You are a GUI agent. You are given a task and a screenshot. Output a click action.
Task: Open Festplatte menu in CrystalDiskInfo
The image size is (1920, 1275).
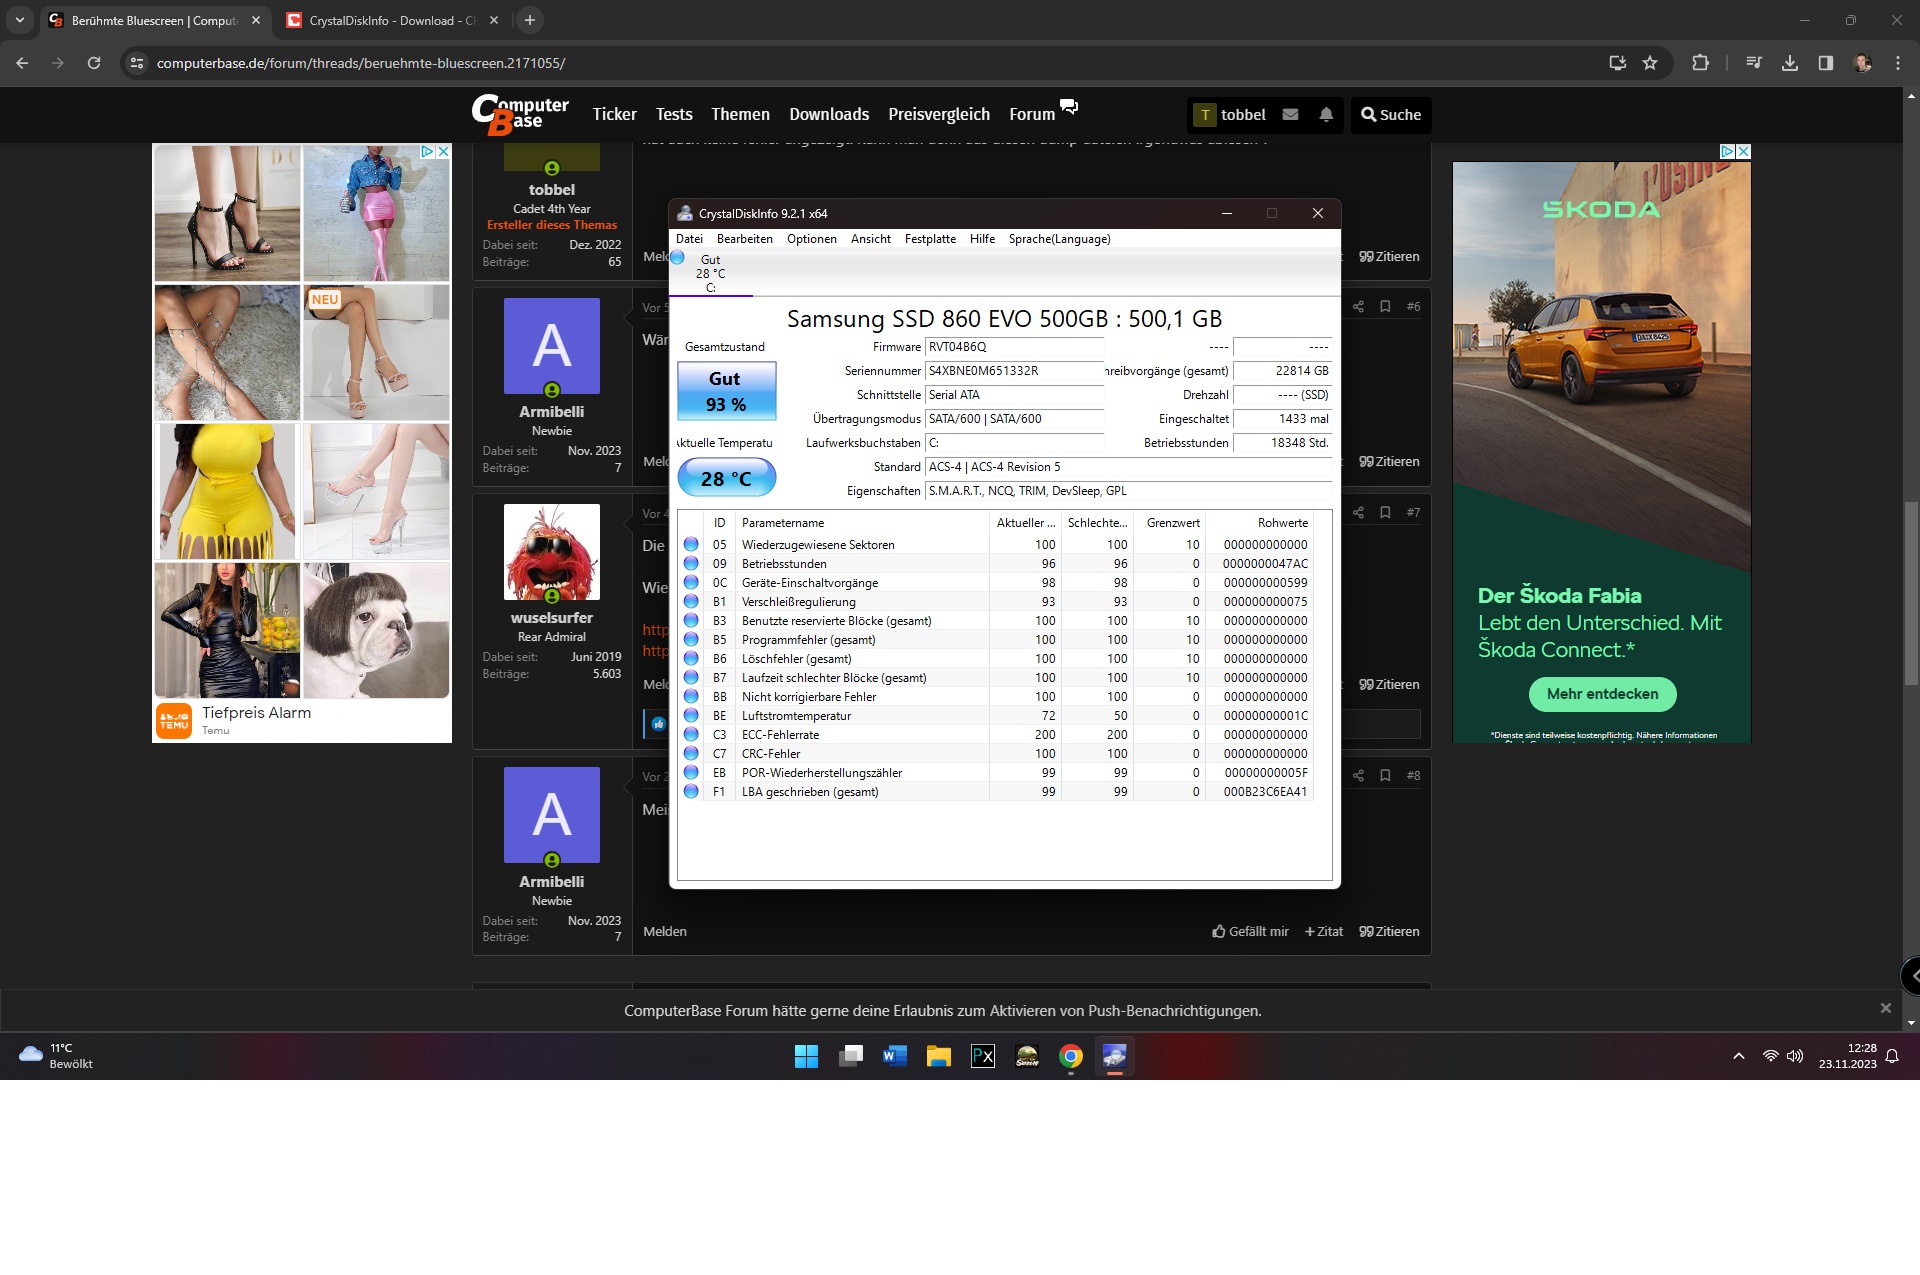(x=930, y=239)
